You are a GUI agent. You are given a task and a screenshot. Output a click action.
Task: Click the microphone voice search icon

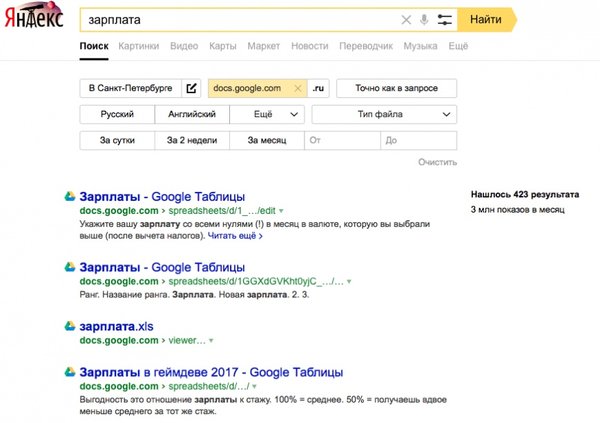coord(424,20)
